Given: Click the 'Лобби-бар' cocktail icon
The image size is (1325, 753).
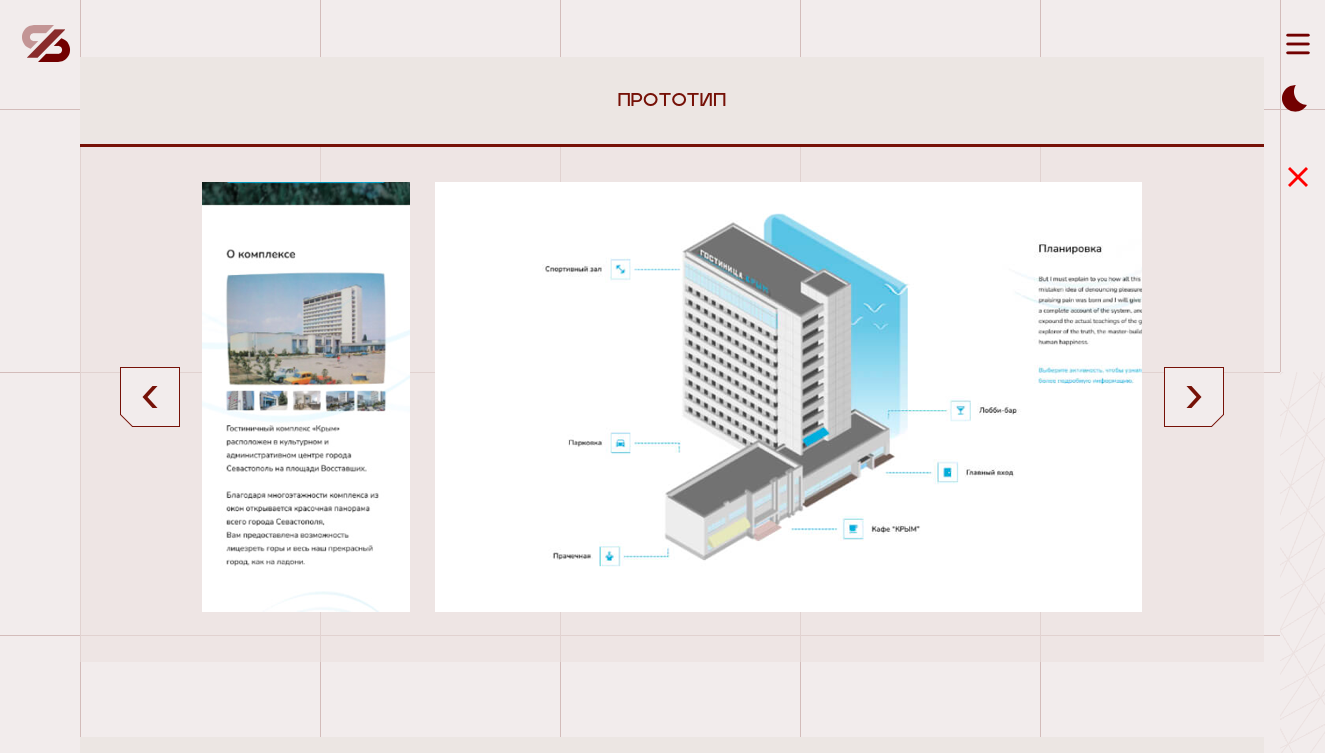Looking at the screenshot, I should [960, 410].
